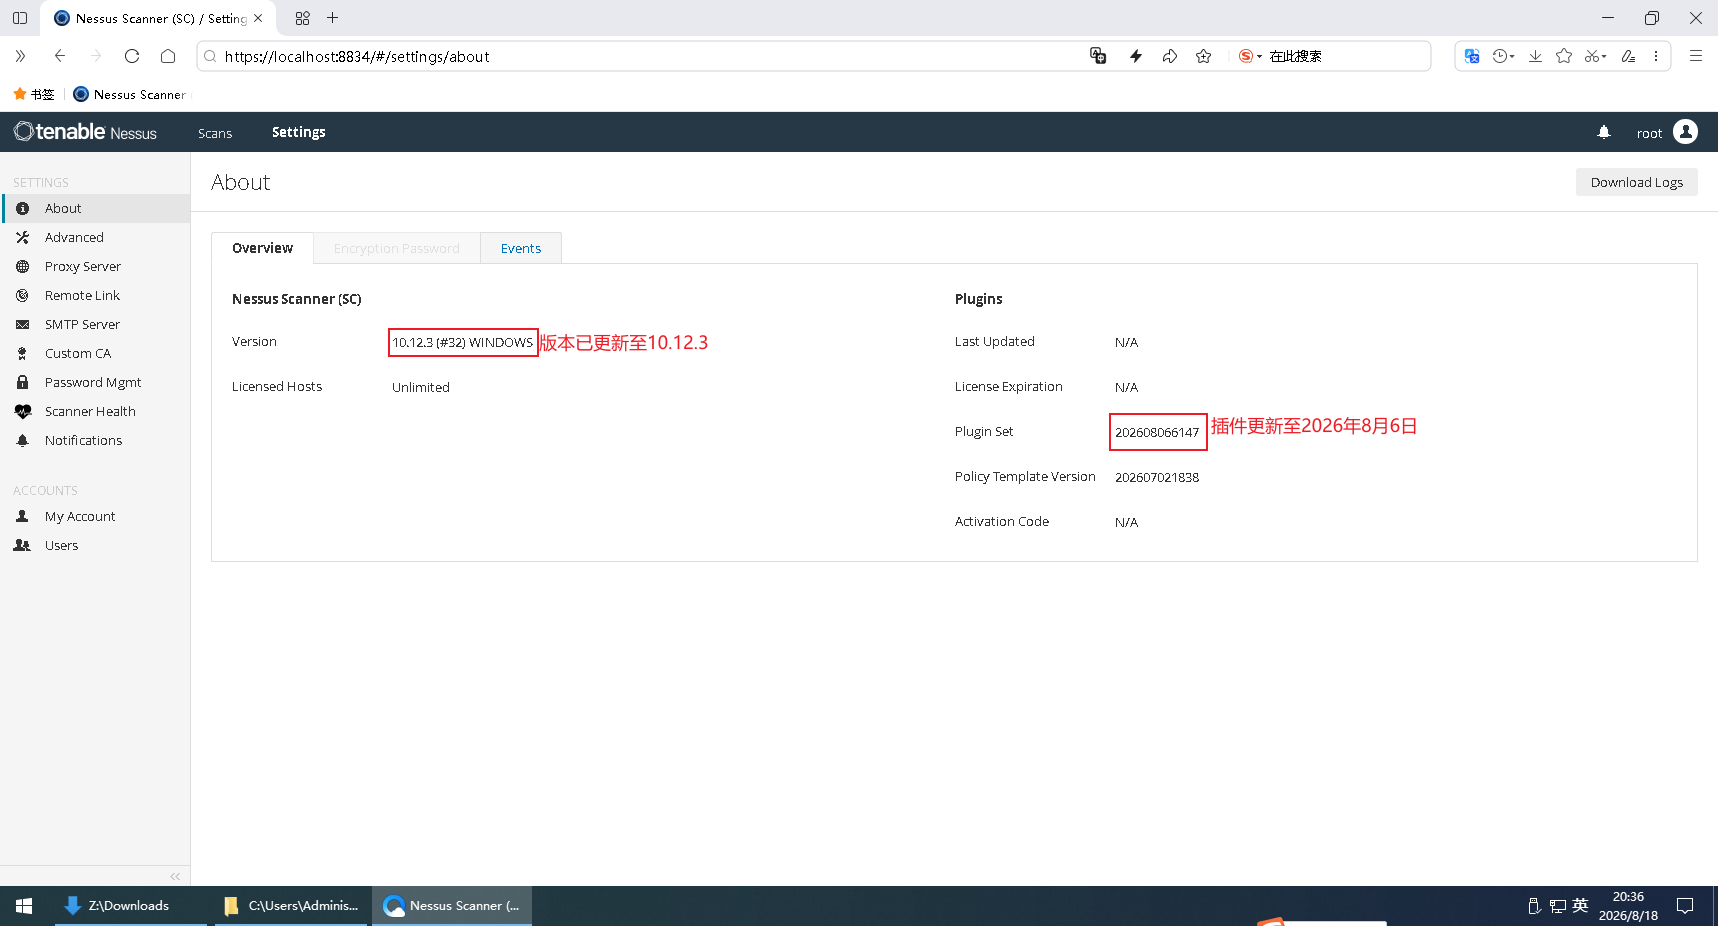Switch to the Events tab

(x=521, y=248)
